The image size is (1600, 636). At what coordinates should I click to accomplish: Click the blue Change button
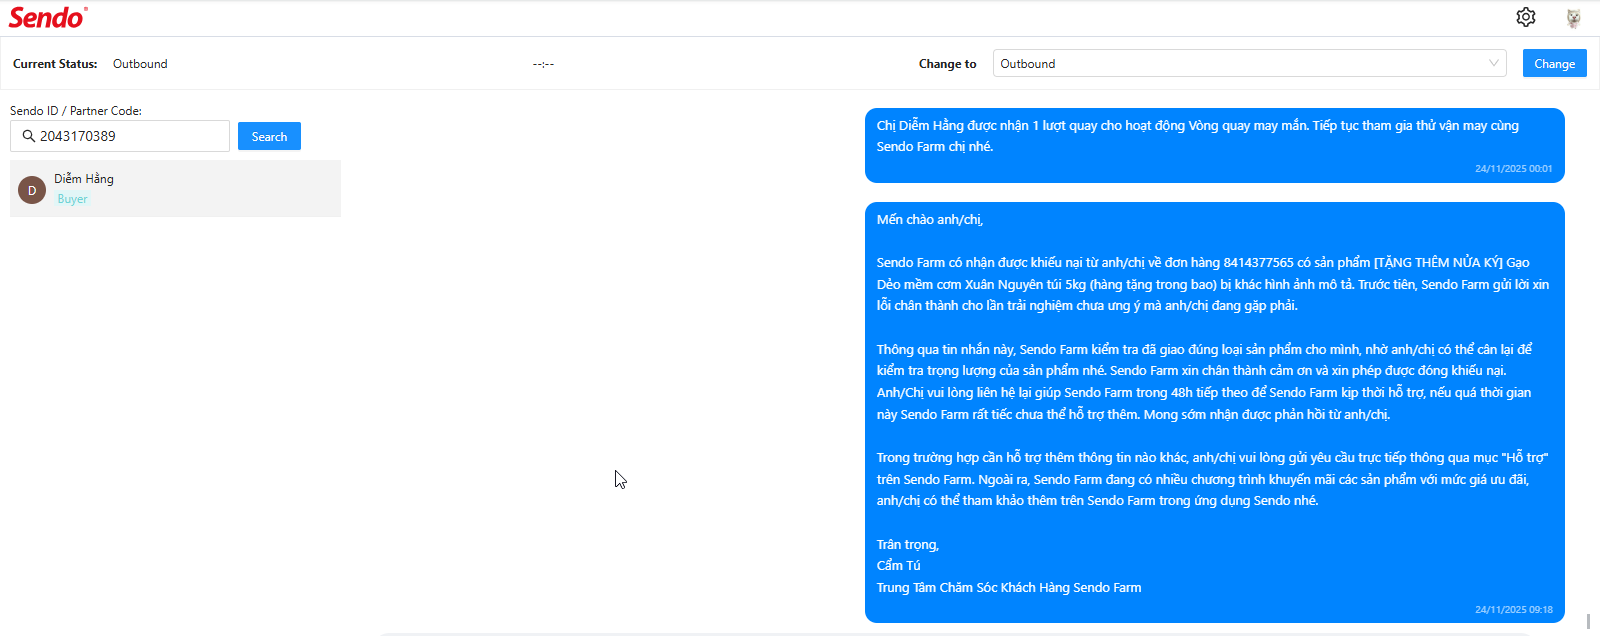(1554, 63)
